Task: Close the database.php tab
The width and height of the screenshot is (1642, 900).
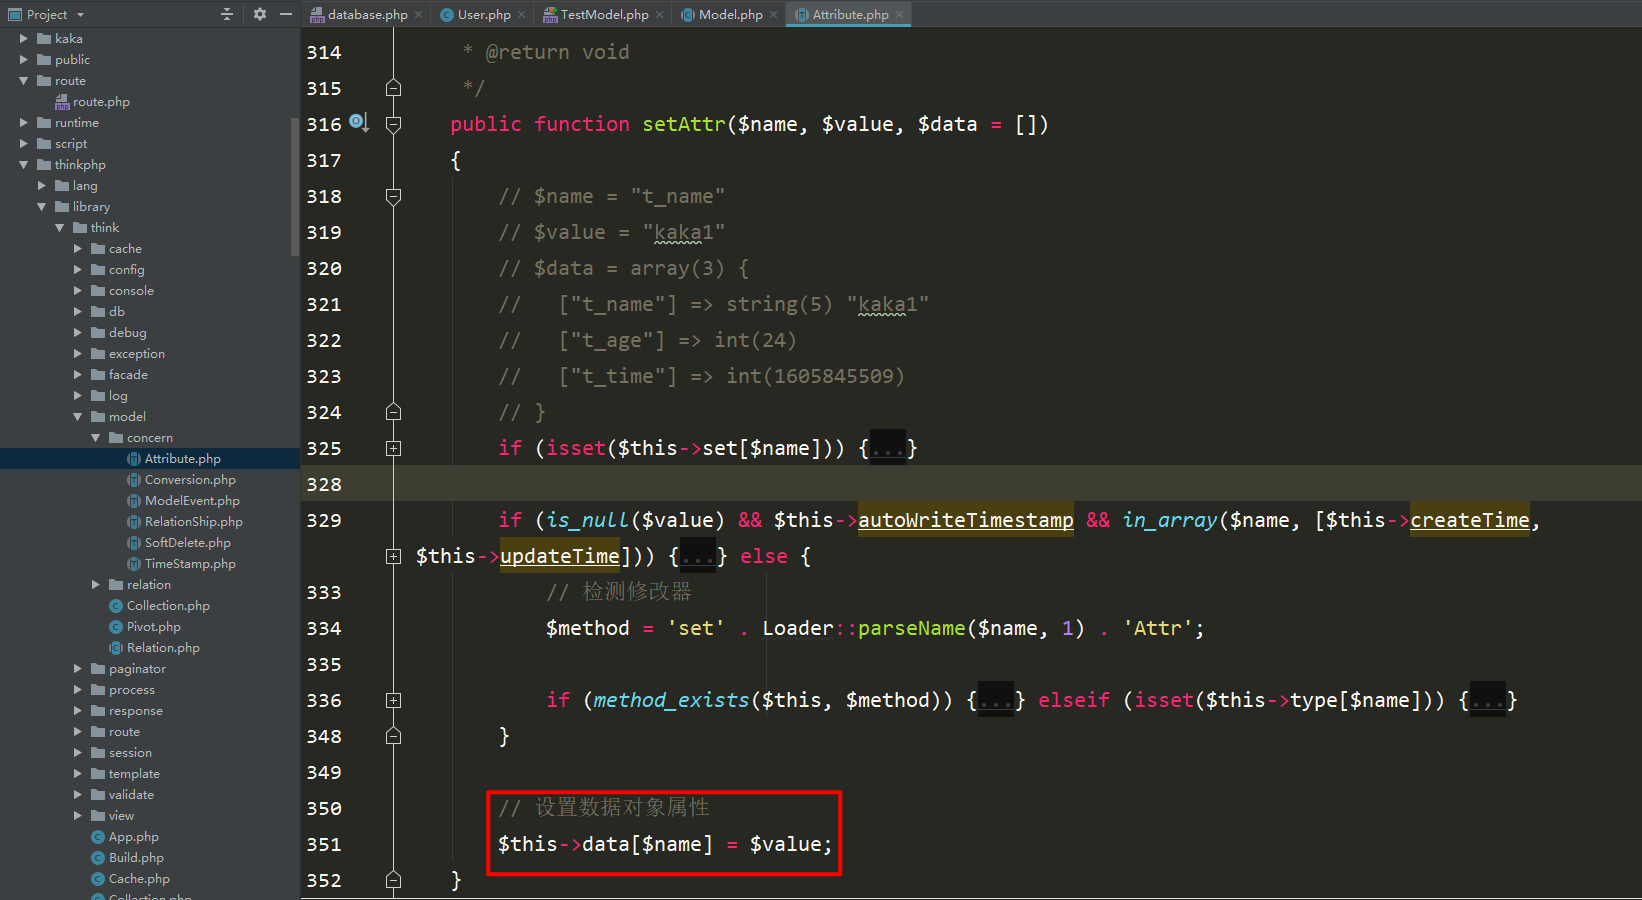Action: (x=418, y=15)
